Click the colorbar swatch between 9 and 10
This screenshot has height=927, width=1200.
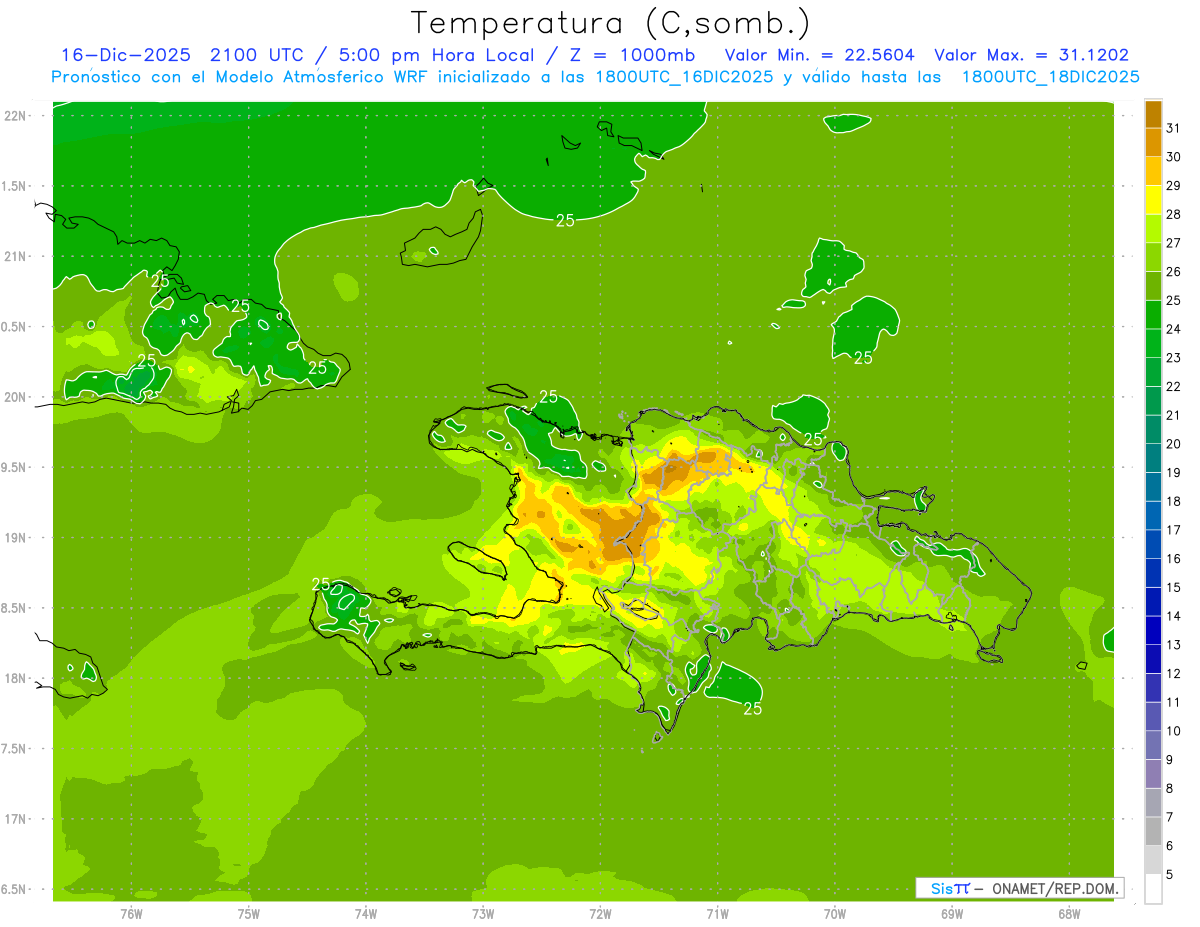point(1154,745)
